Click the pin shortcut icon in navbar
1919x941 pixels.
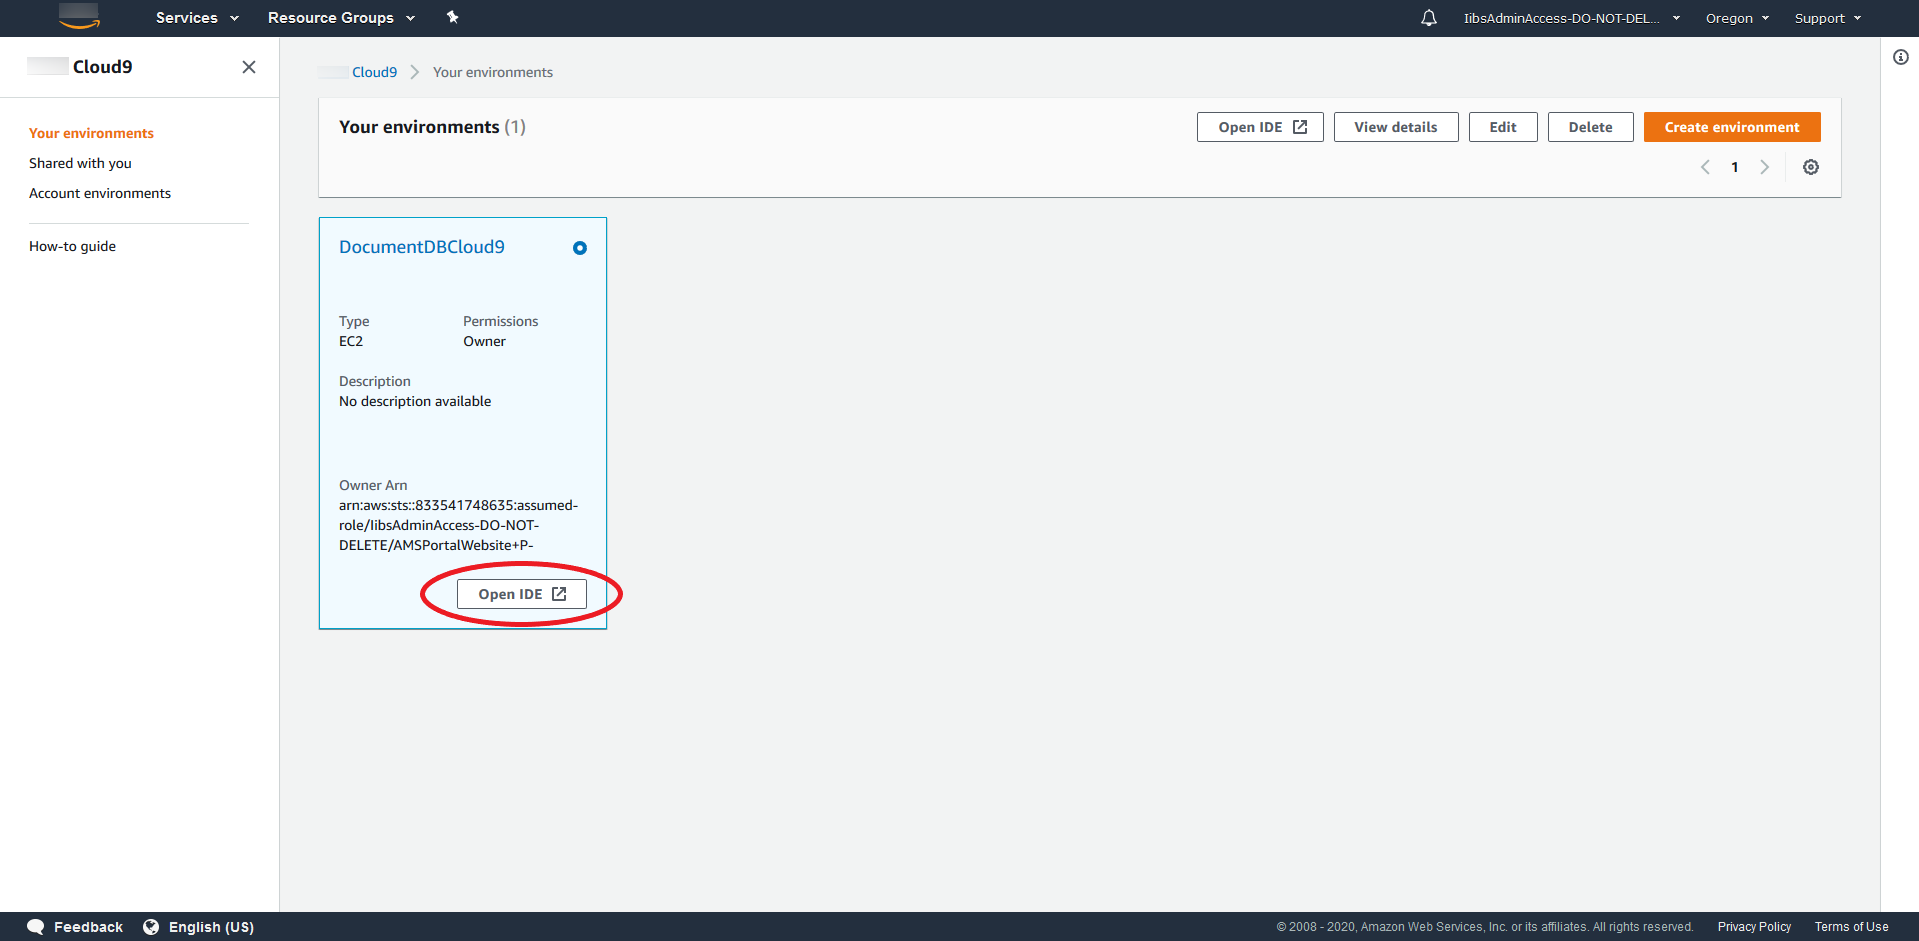coord(452,17)
